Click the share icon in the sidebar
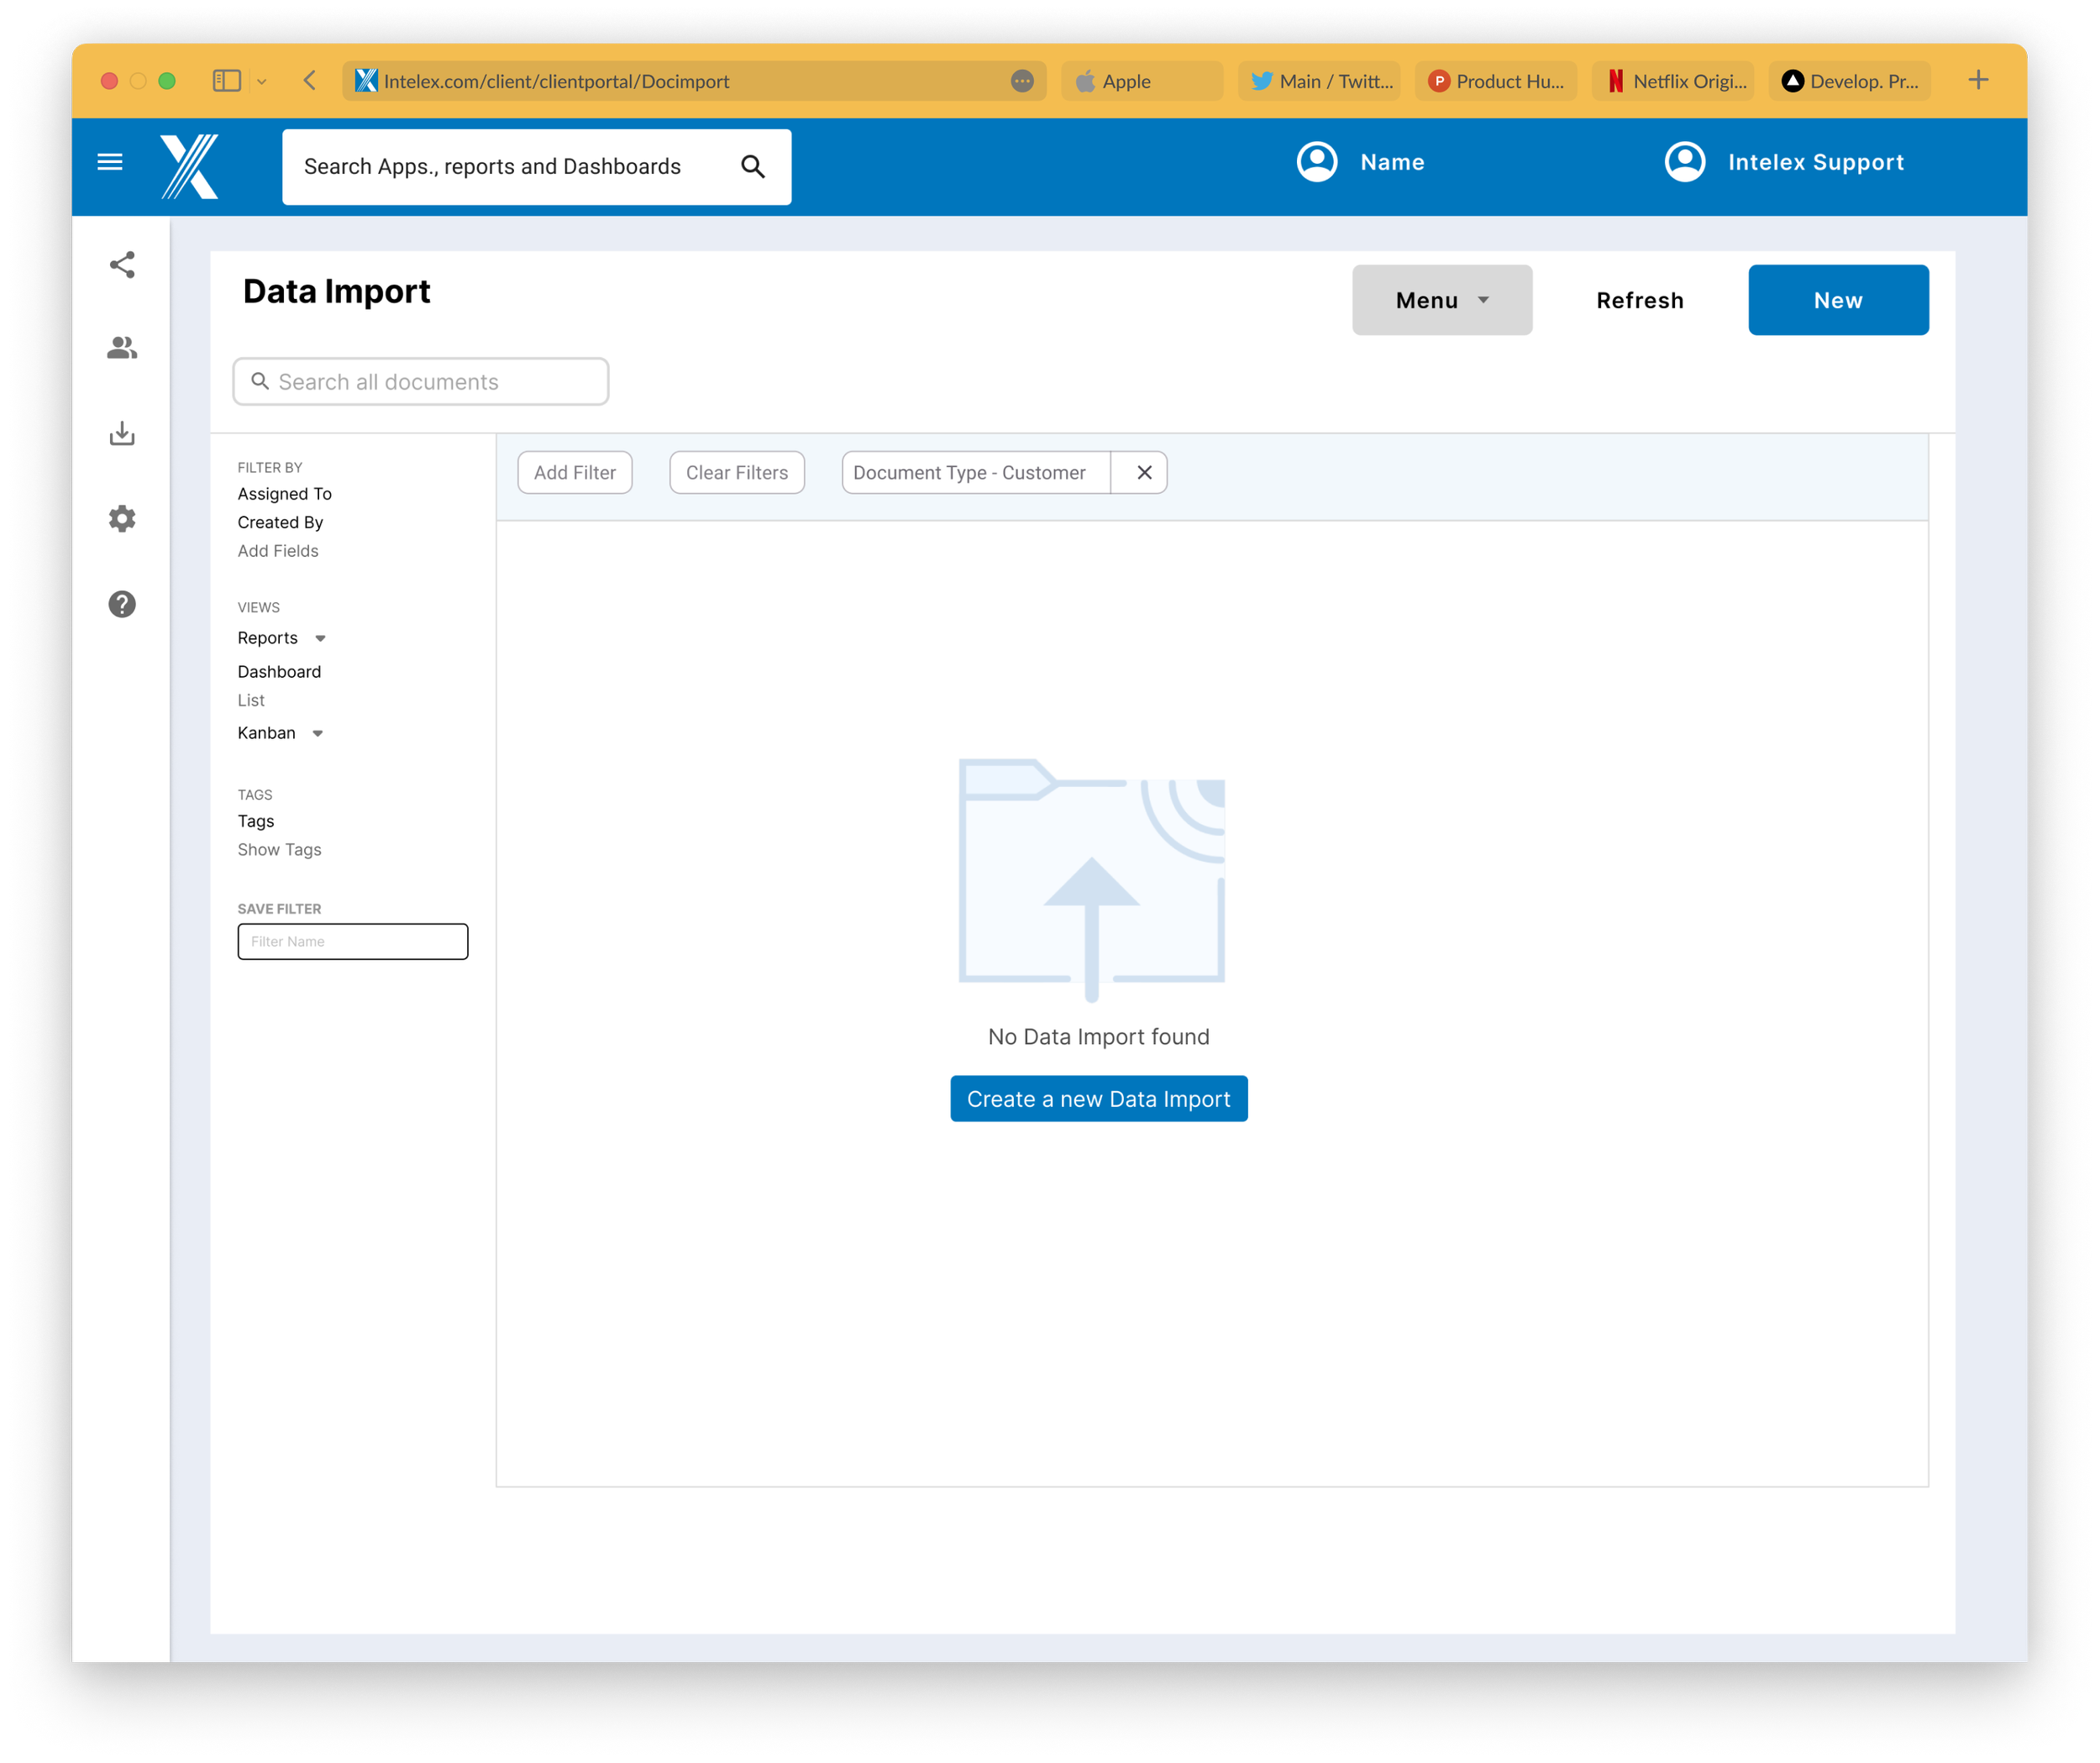The image size is (2100, 1763). pos(124,266)
